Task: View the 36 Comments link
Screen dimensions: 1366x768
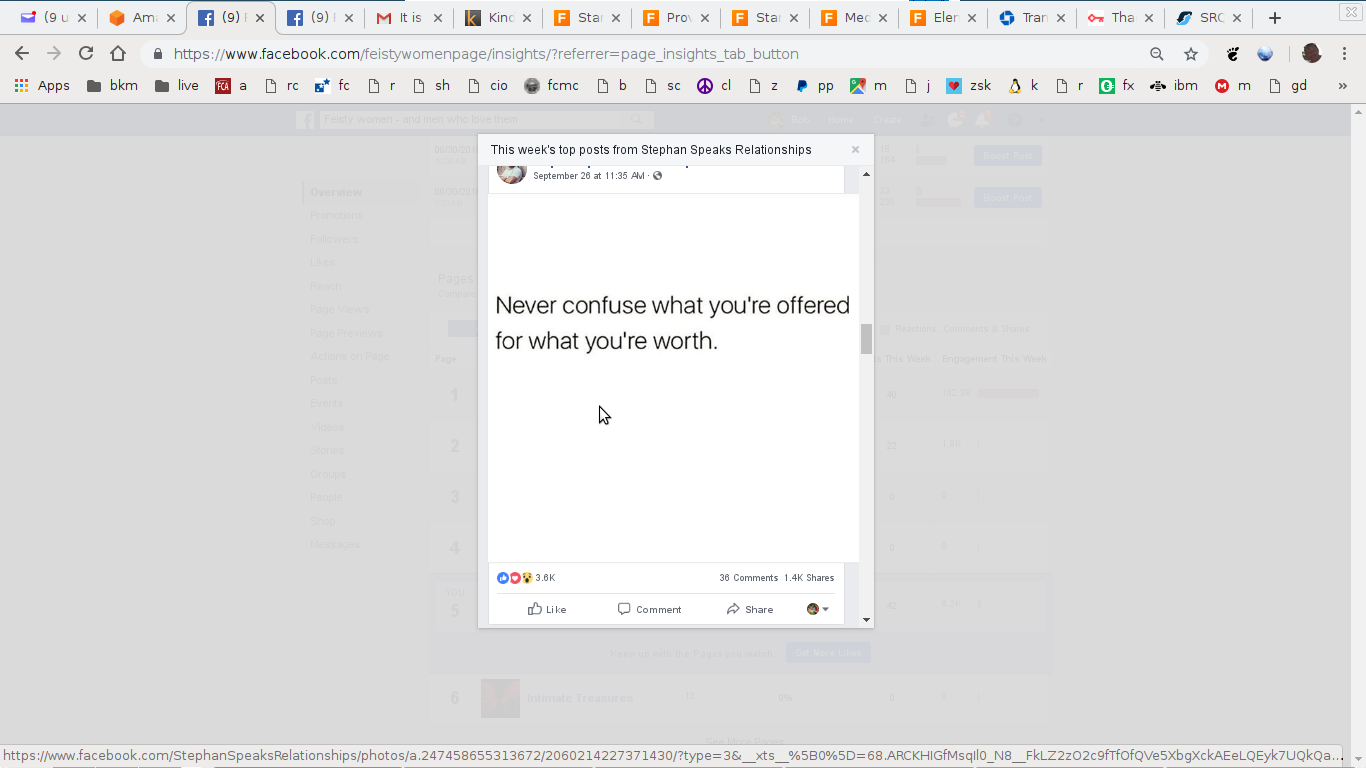Action: [748, 578]
